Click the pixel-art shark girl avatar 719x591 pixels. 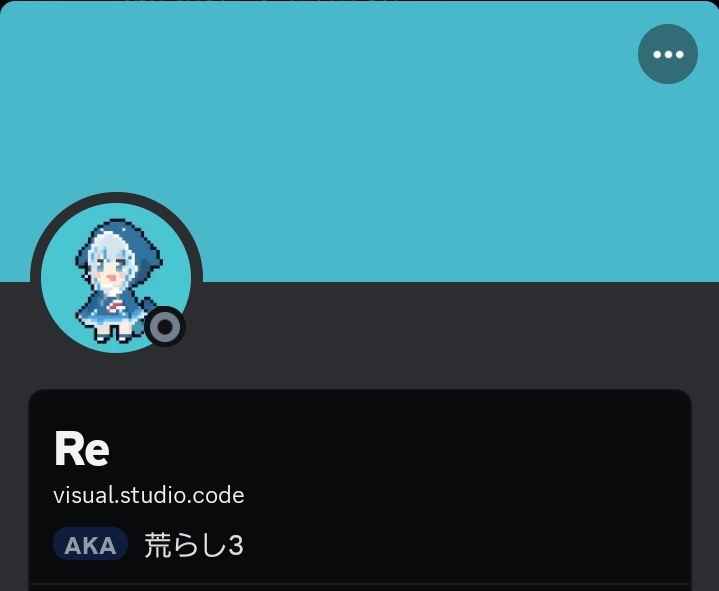(x=116, y=278)
